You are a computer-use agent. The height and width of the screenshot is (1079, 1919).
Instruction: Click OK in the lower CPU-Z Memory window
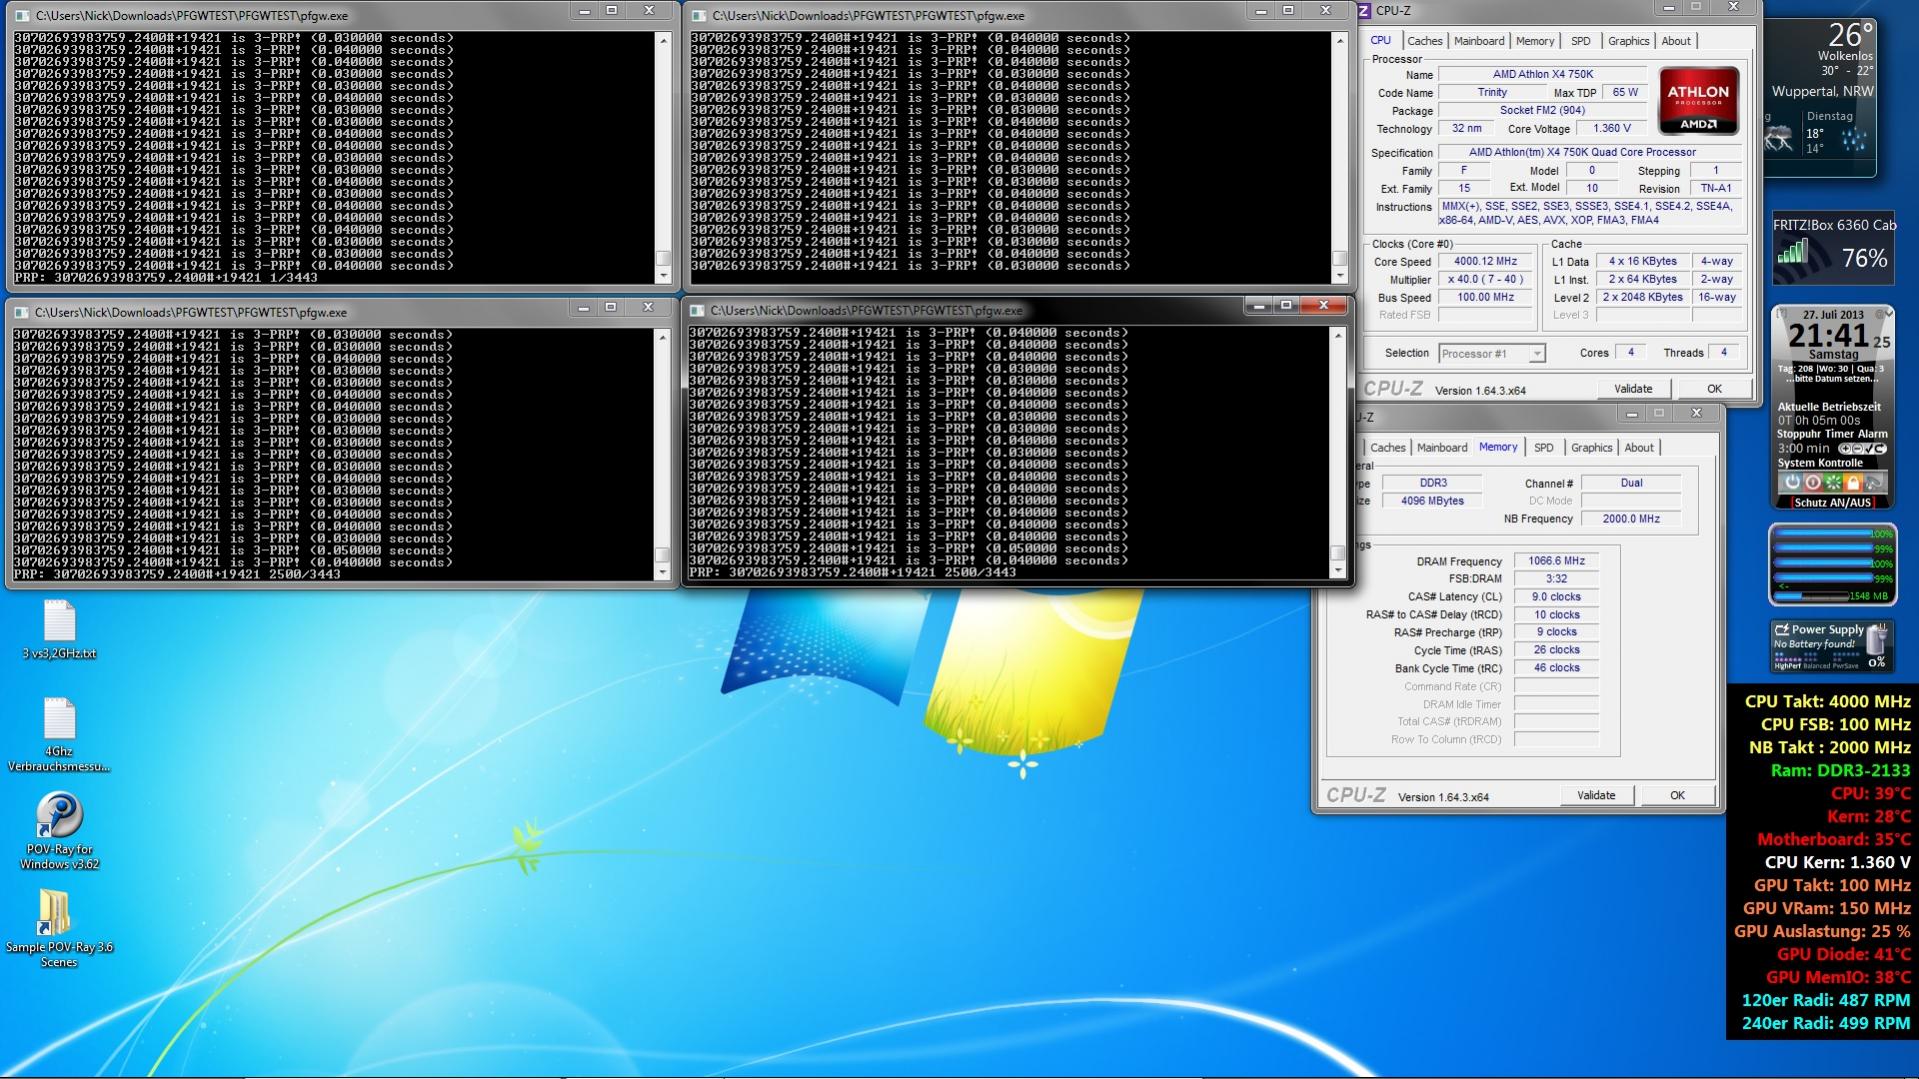click(x=1677, y=796)
